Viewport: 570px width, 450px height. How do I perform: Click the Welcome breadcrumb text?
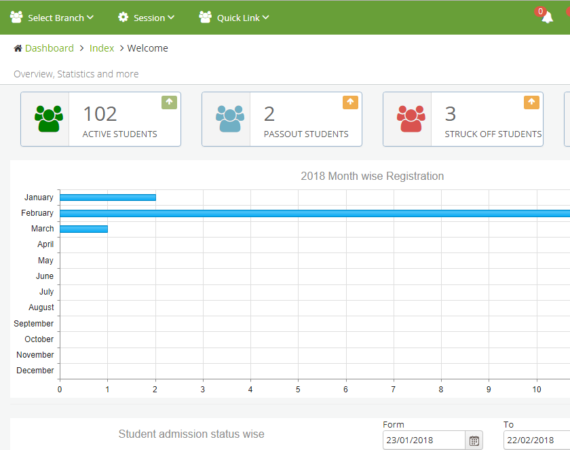(147, 48)
